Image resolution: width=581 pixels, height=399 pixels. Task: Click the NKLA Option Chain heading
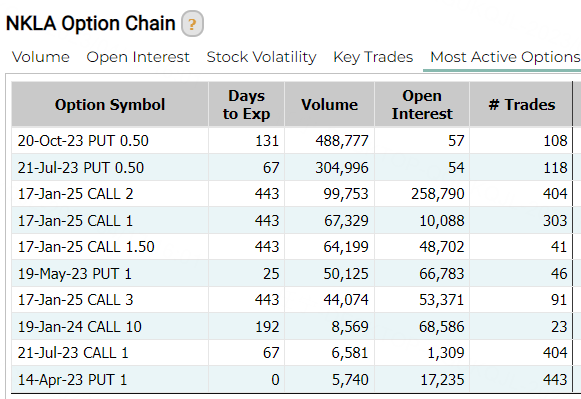pos(91,24)
